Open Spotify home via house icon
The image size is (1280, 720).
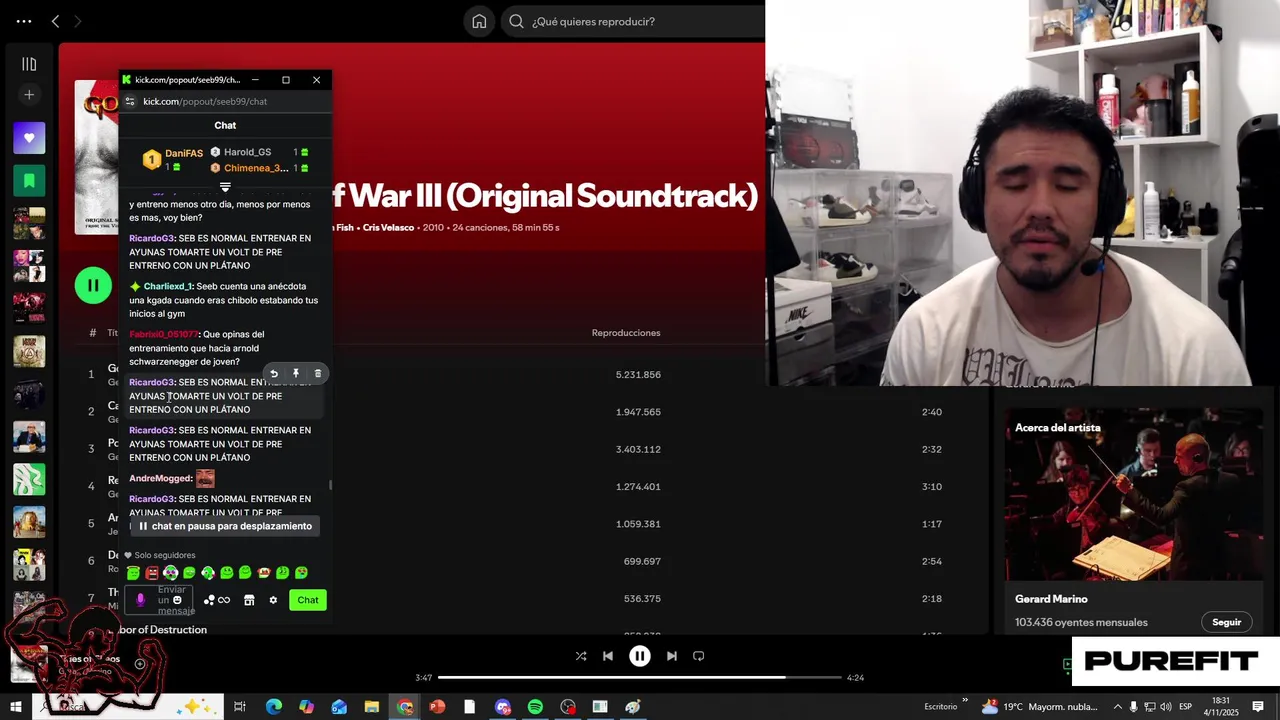[x=479, y=21]
